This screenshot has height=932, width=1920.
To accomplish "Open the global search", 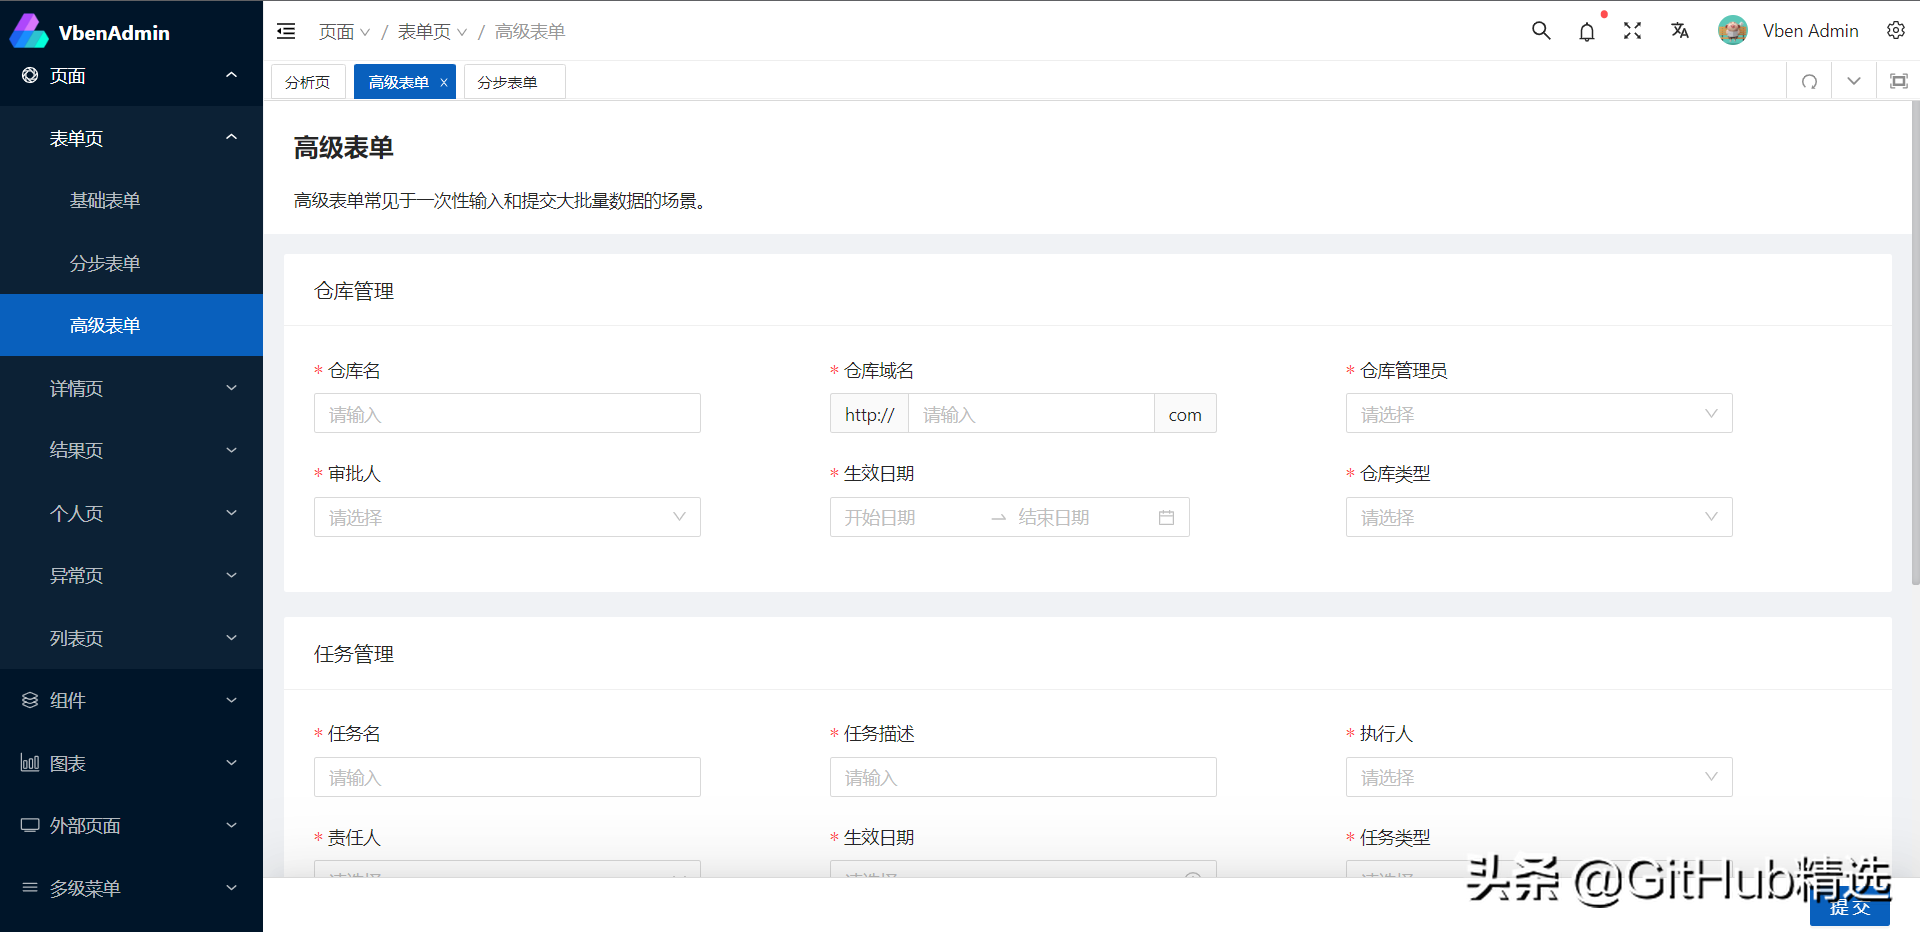I will click(1540, 30).
